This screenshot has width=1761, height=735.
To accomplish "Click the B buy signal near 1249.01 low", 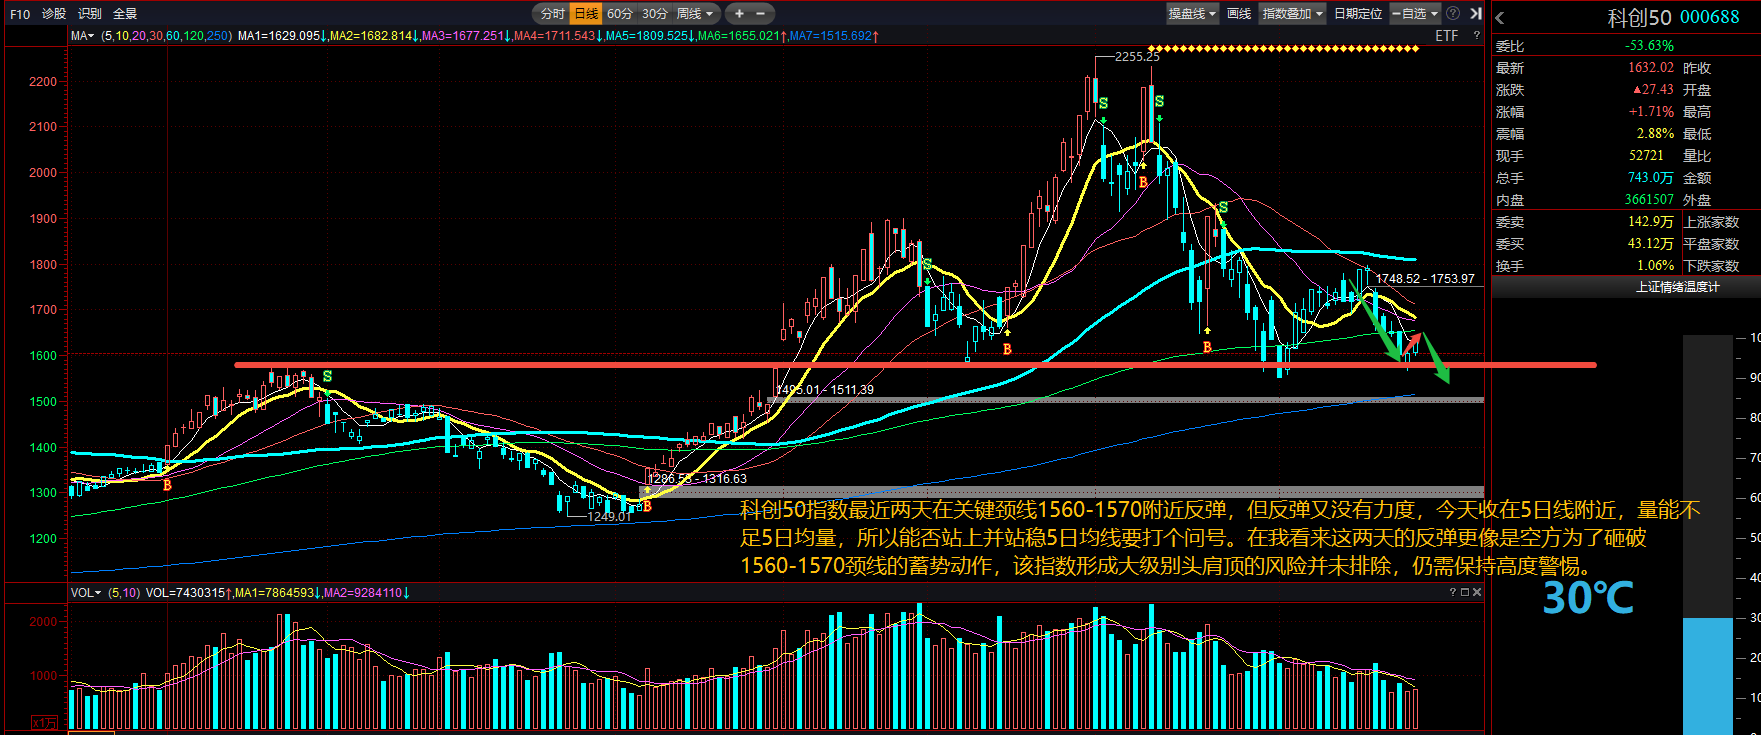I will [647, 506].
